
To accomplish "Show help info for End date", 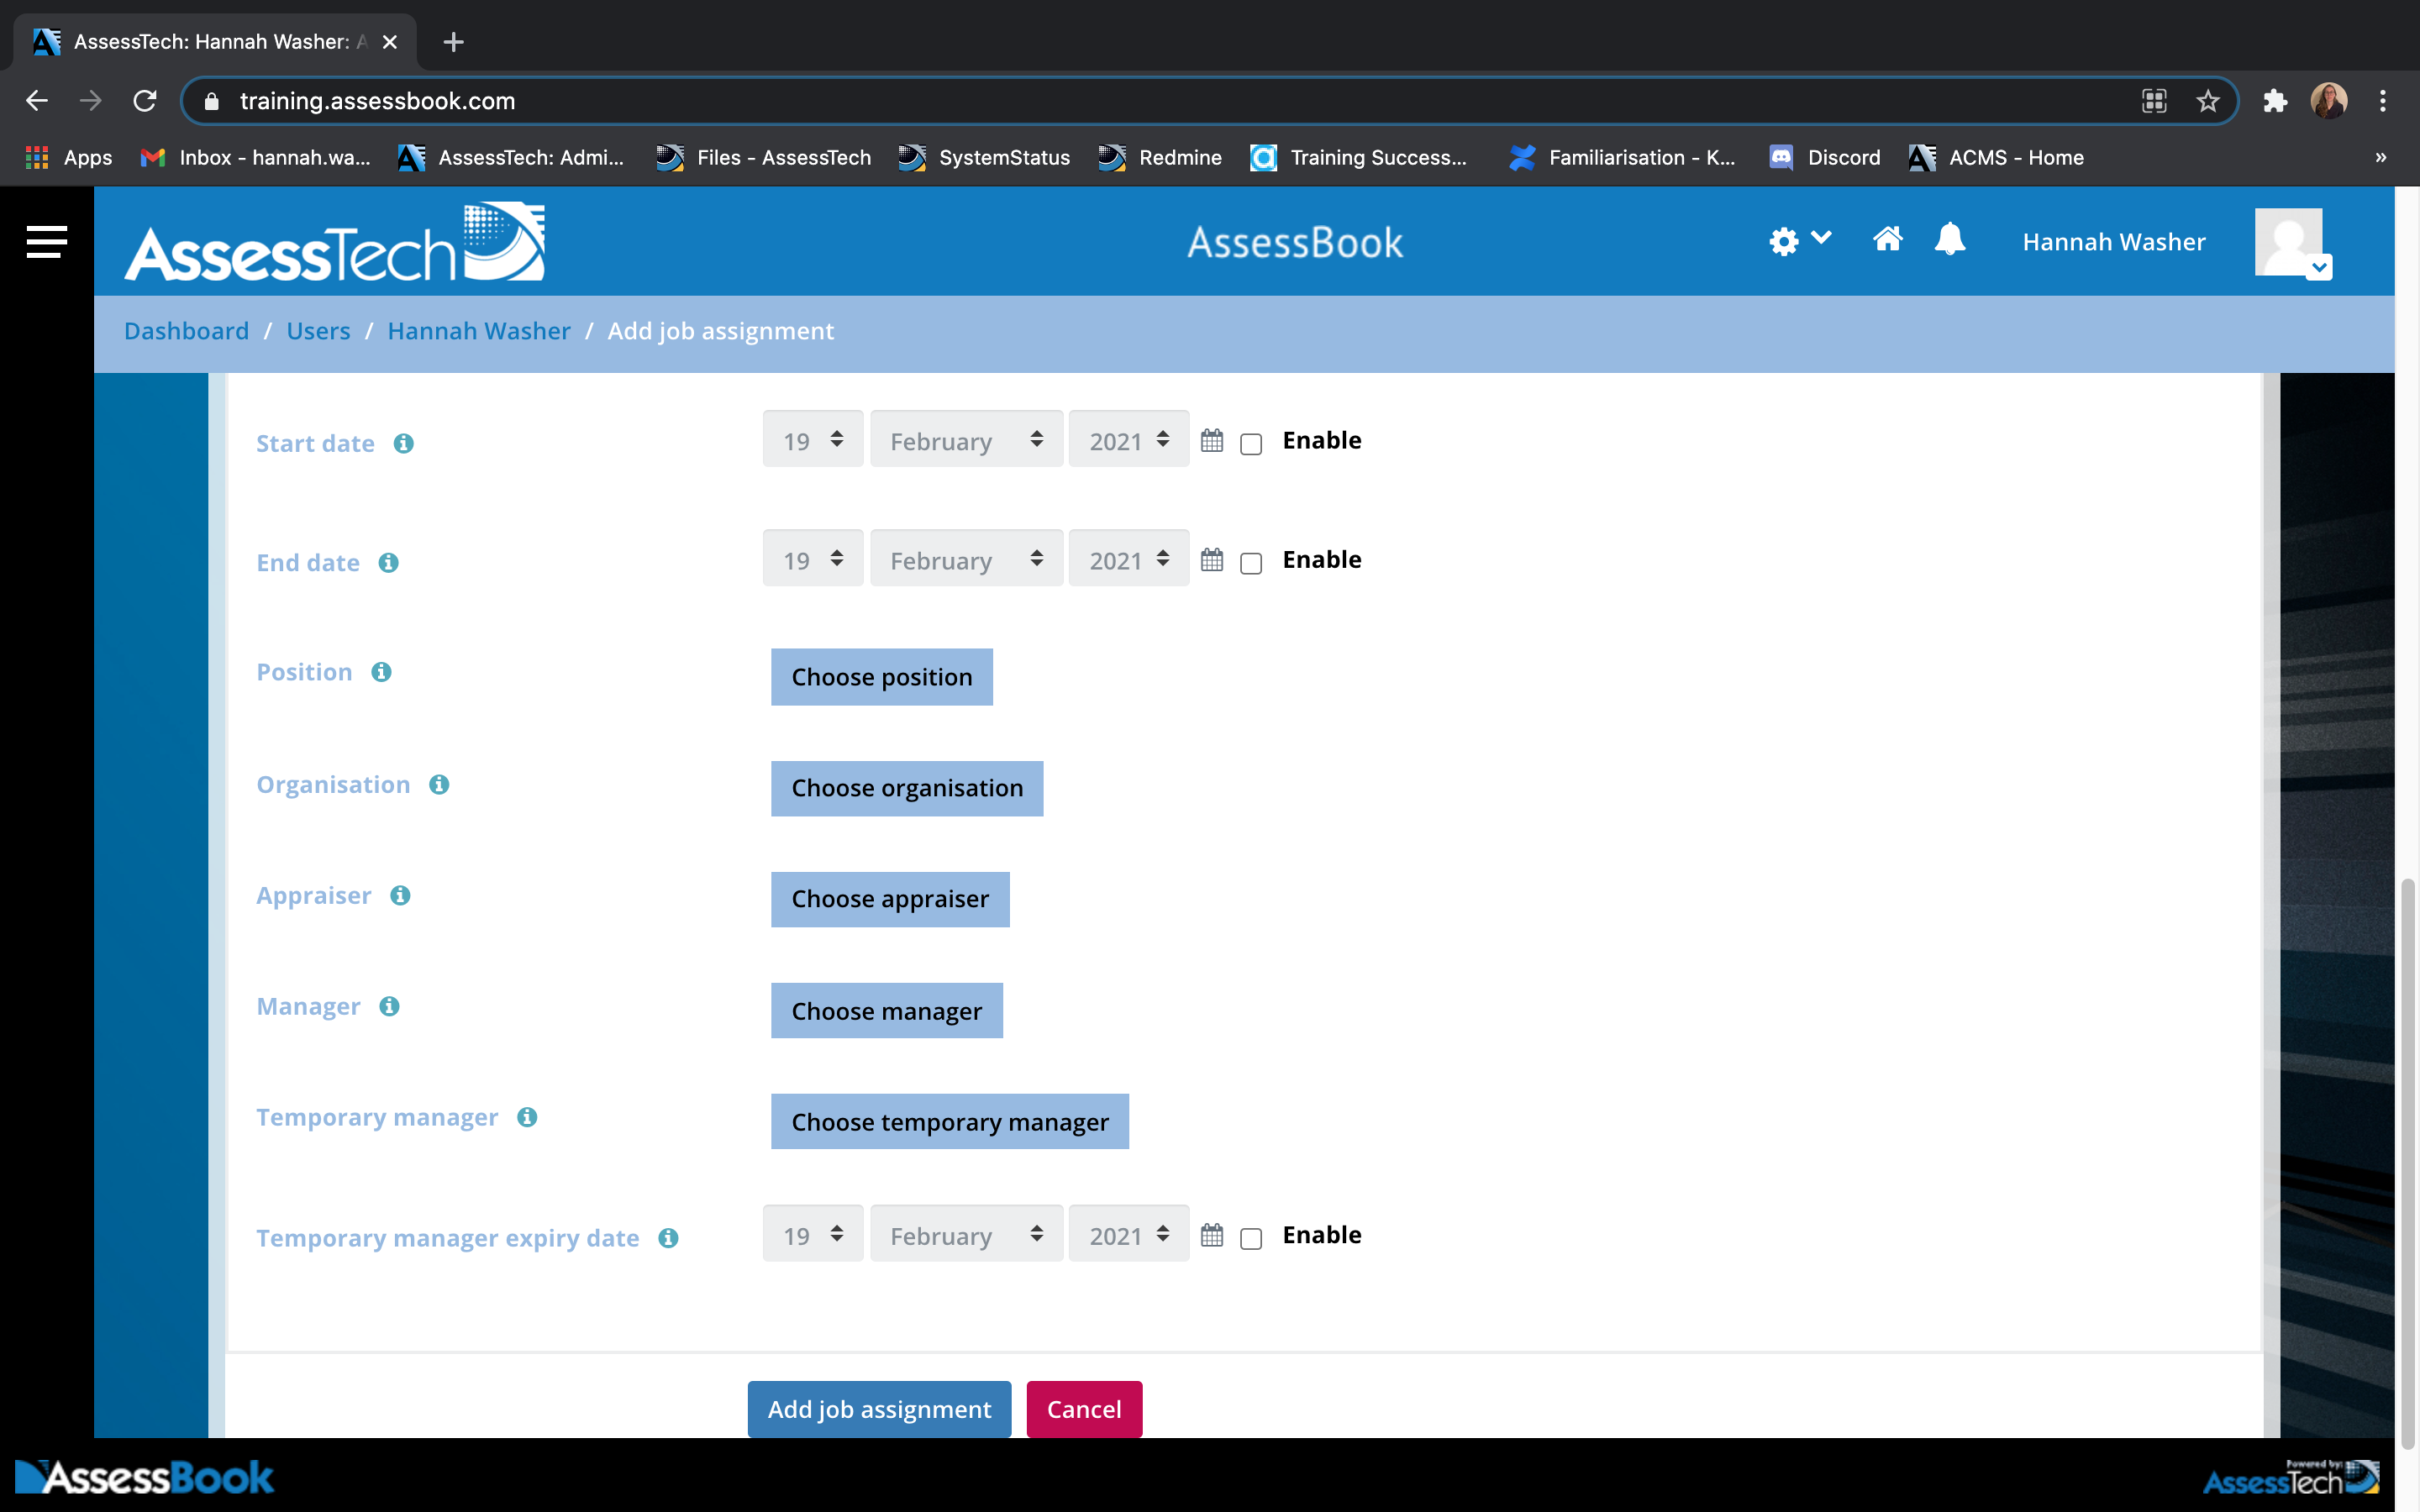I will click(388, 563).
